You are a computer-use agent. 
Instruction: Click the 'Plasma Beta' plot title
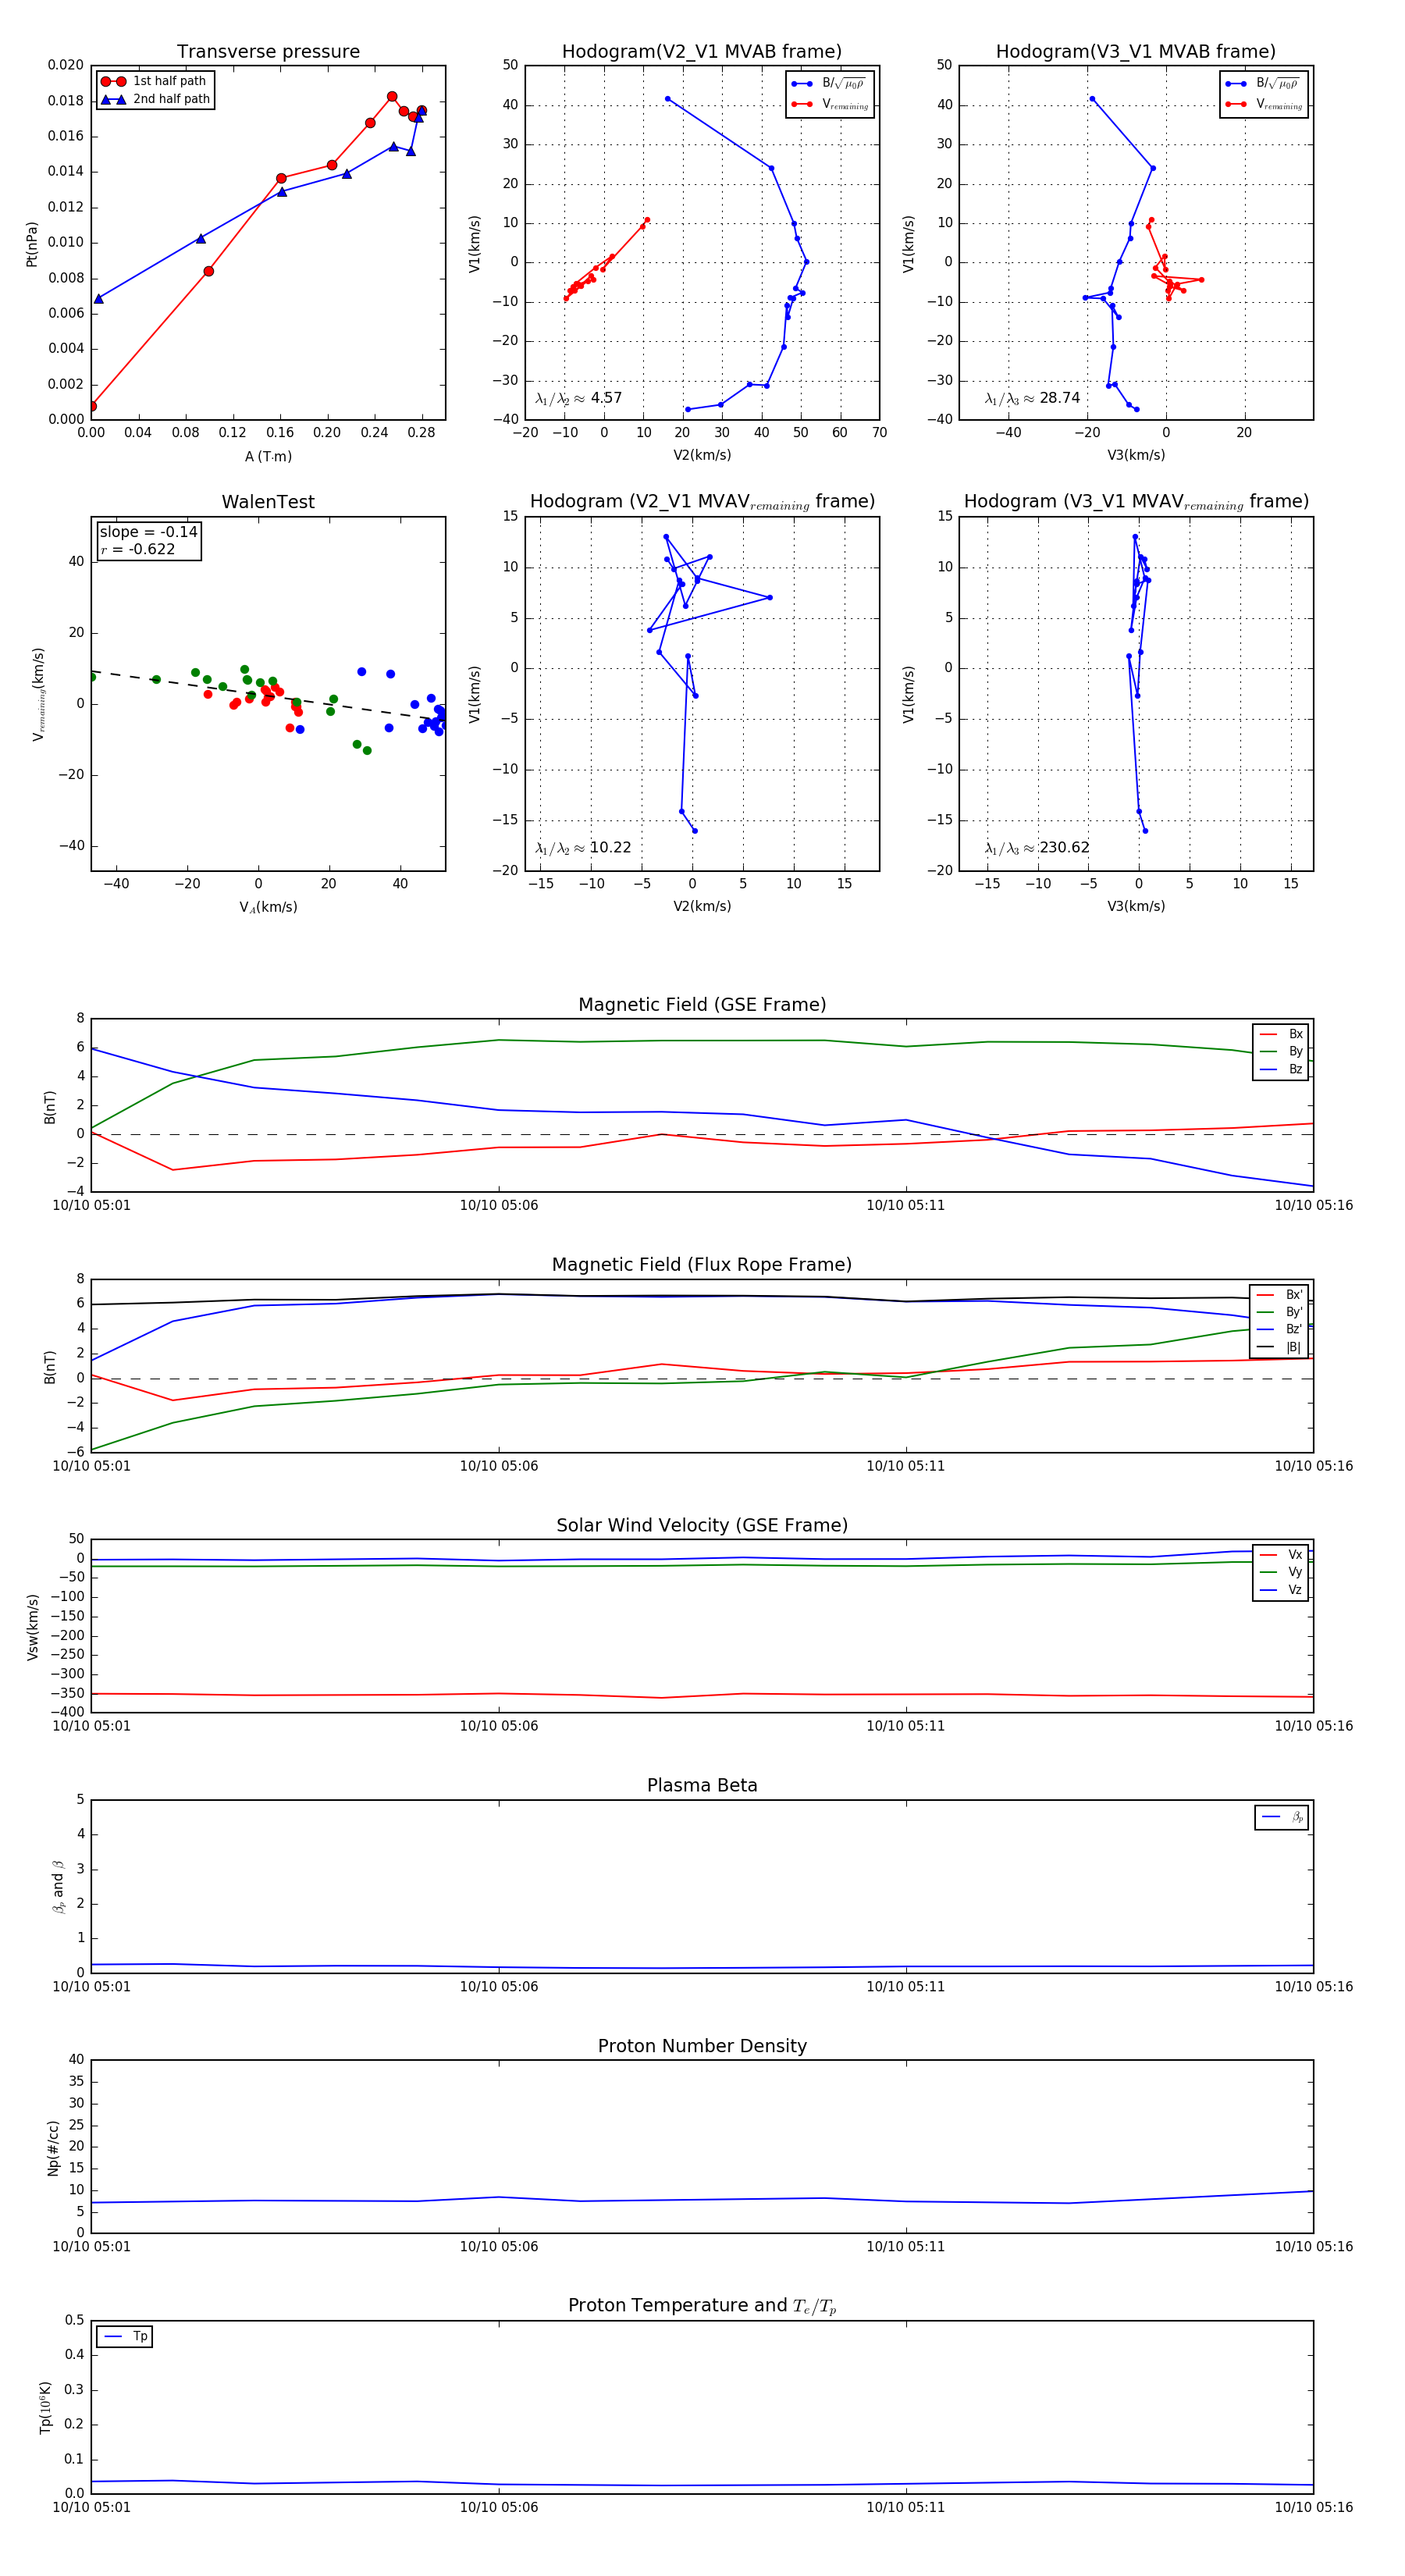[x=702, y=1785]
